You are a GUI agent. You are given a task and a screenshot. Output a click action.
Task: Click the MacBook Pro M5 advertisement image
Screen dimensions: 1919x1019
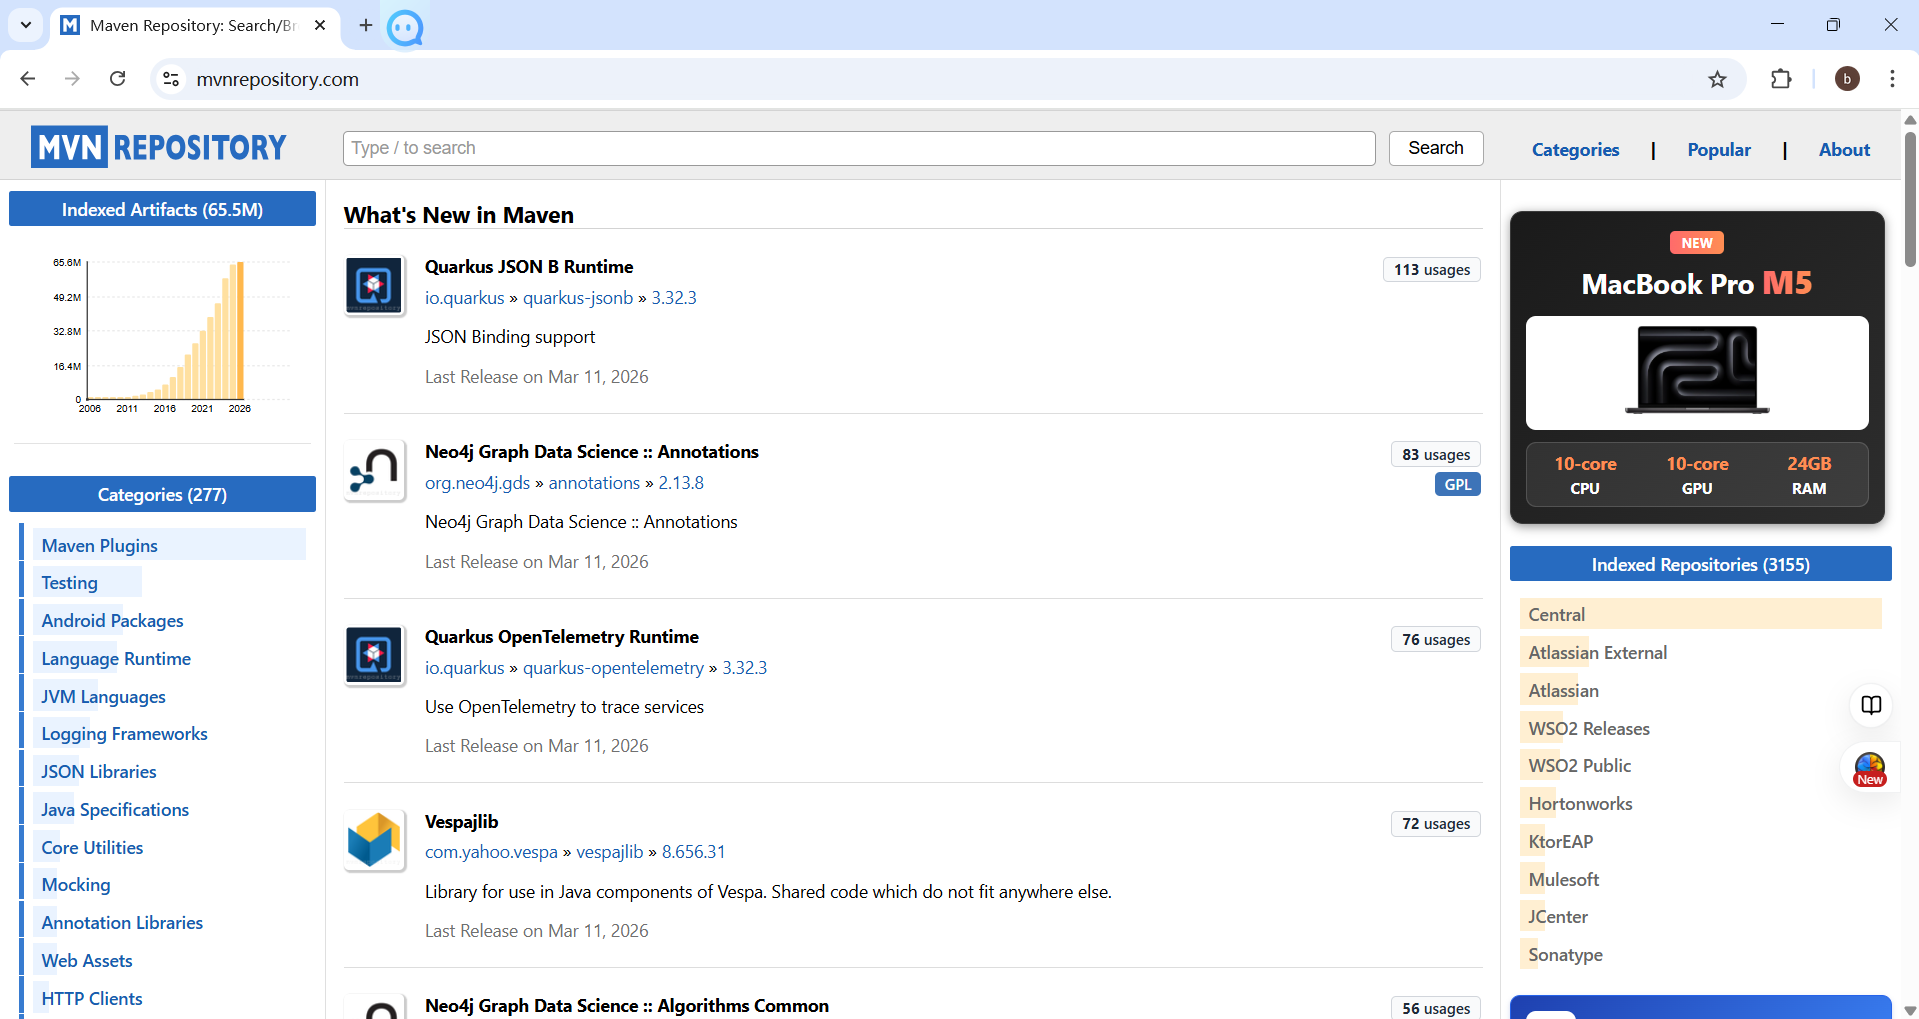1697,373
